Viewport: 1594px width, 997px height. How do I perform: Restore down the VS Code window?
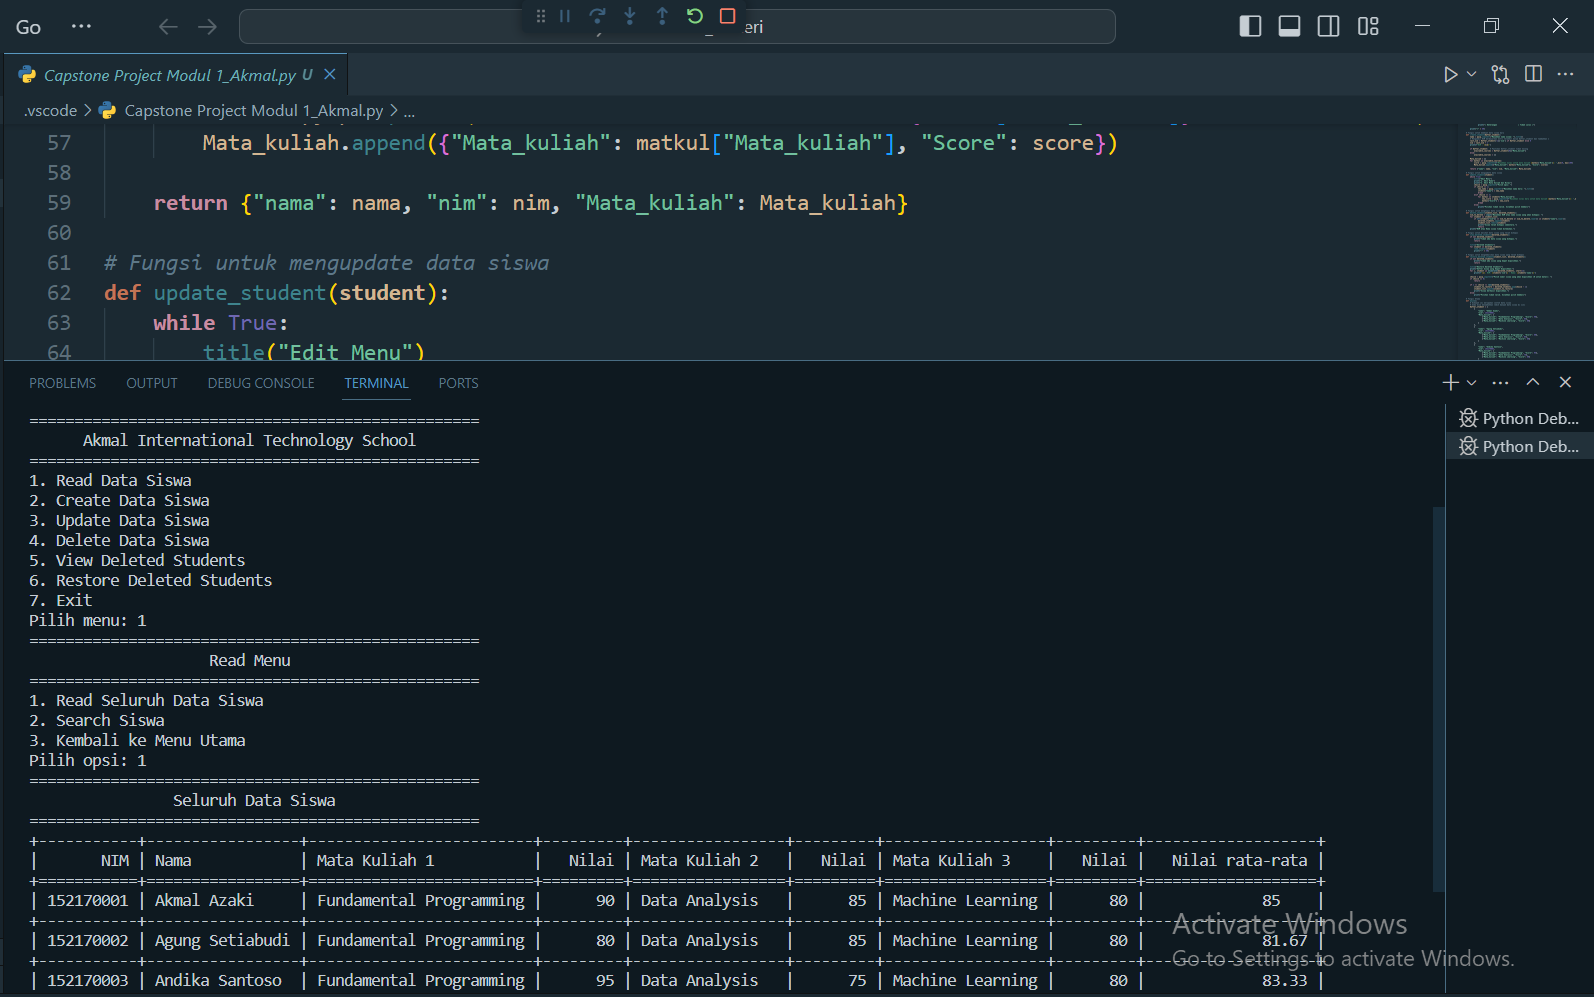point(1491,26)
